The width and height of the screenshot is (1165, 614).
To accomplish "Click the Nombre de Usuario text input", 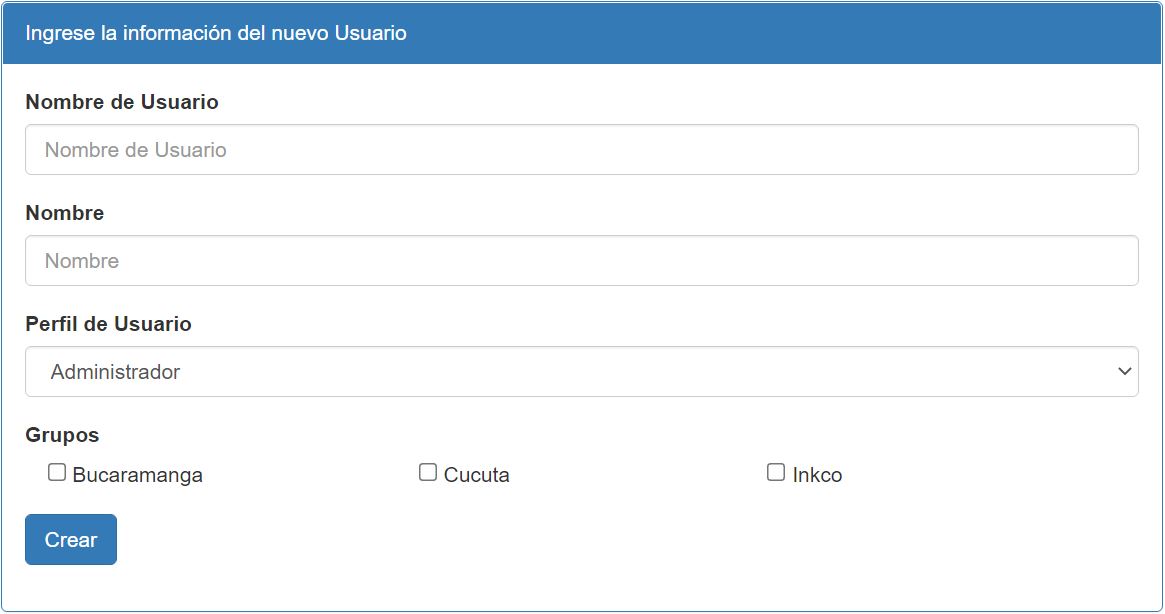I will click(x=581, y=150).
